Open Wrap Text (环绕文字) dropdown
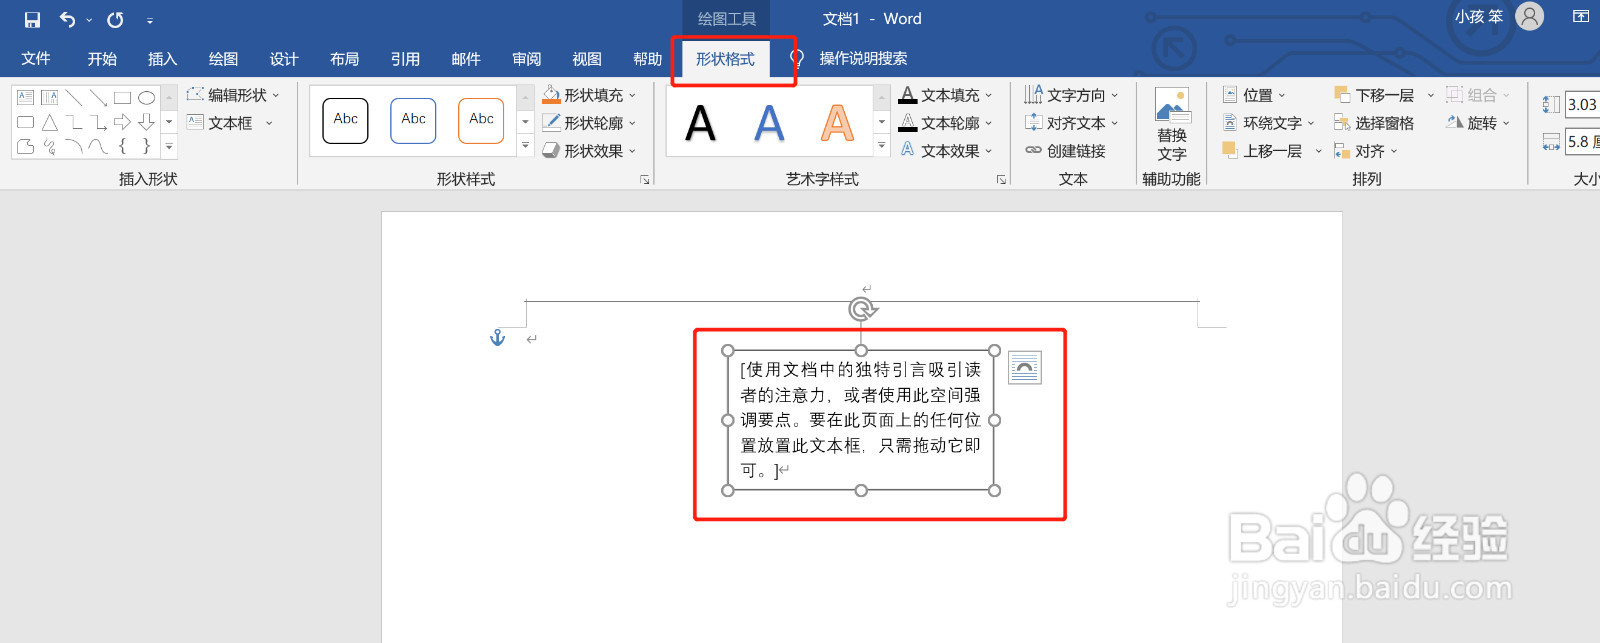 point(1268,123)
